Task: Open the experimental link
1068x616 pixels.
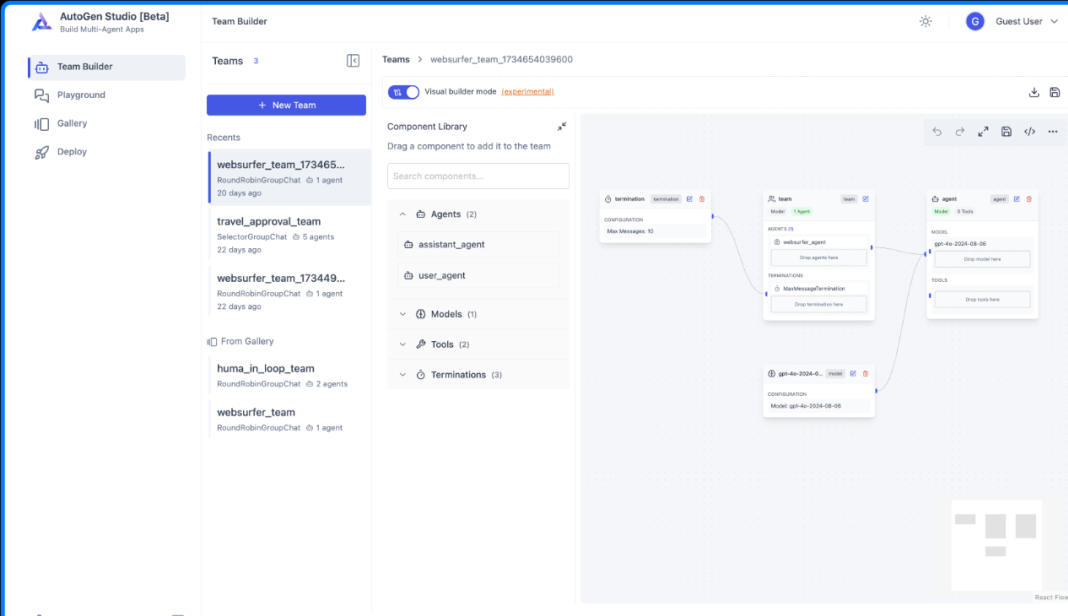Action: [527, 91]
